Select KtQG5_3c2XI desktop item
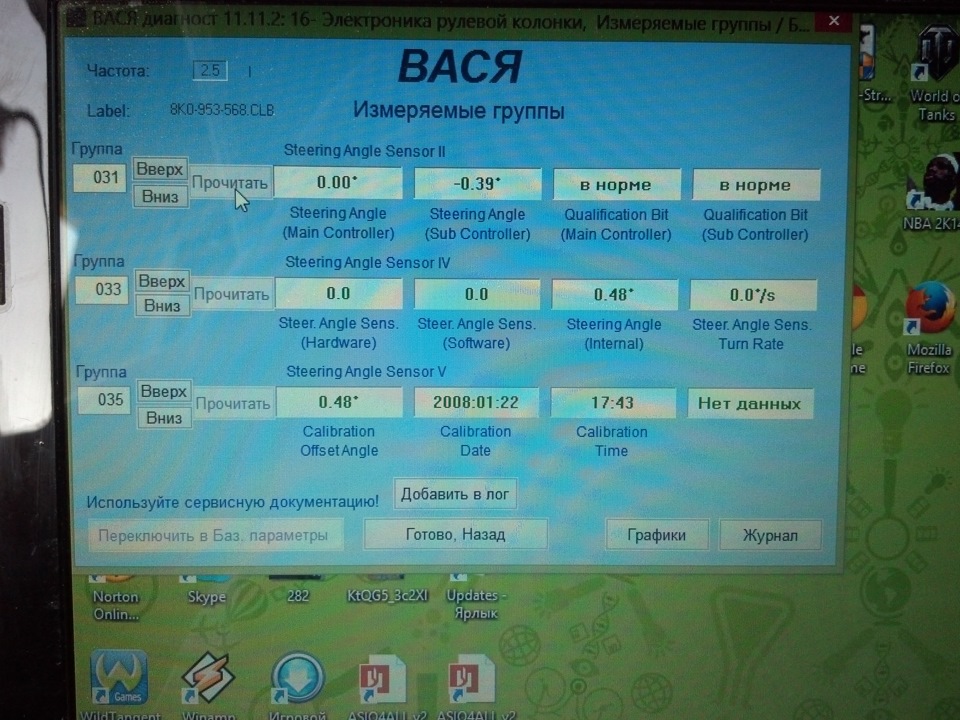Image resolution: width=960 pixels, height=720 pixels. (x=387, y=595)
